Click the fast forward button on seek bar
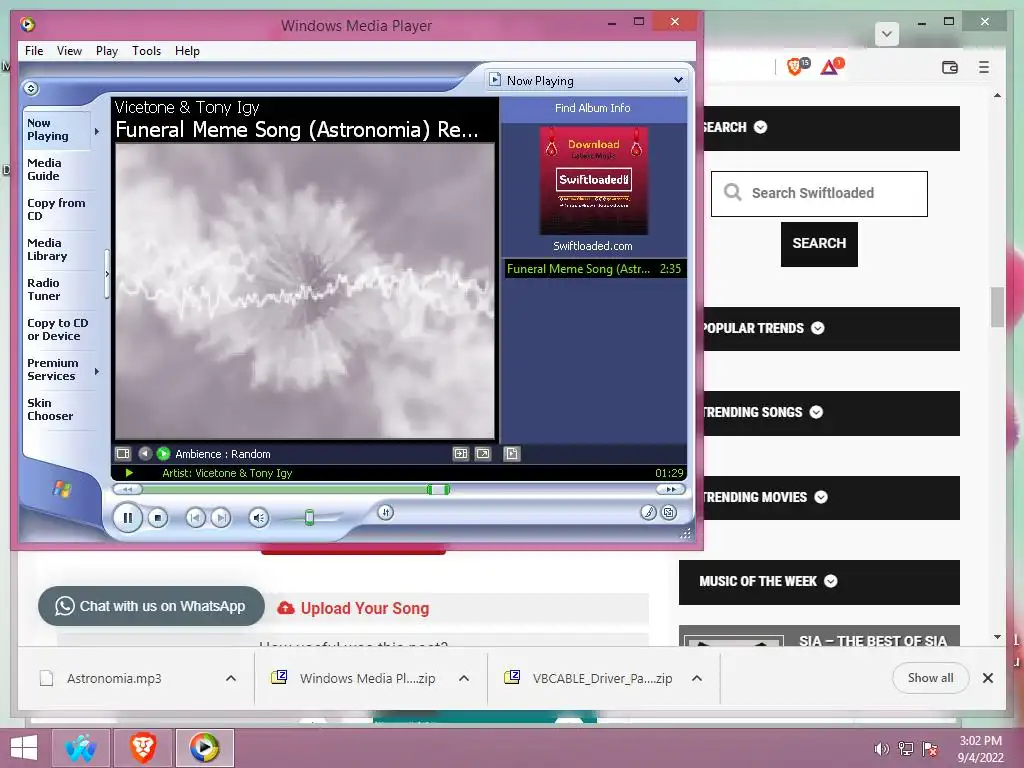The height and width of the screenshot is (768, 1024). [671, 489]
